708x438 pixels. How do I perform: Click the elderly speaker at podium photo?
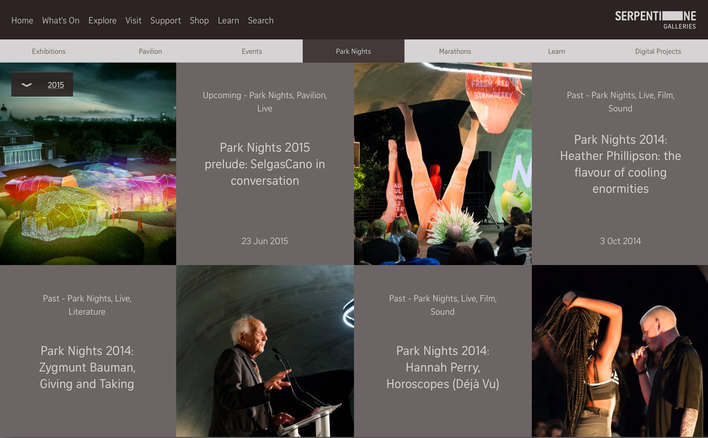[265, 360]
